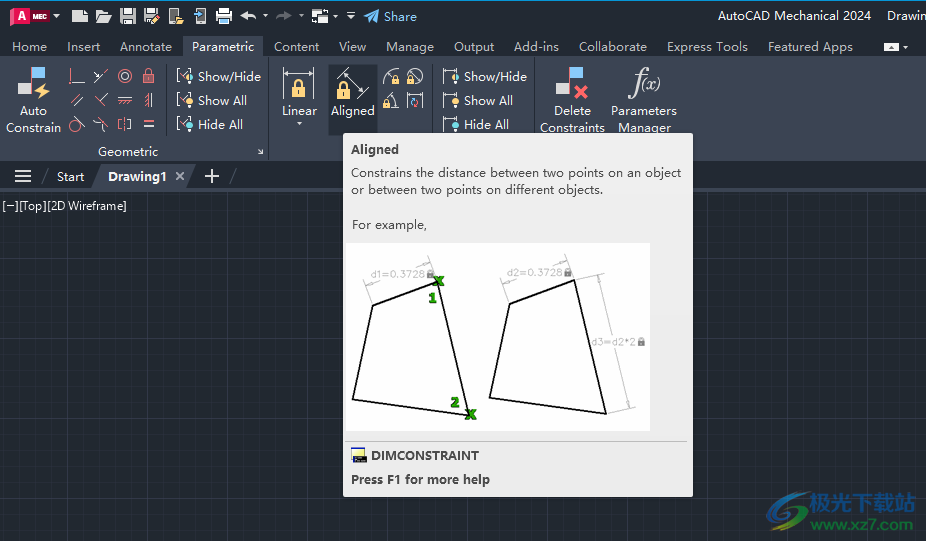Apply the Fix lock geometric constraint
The height and width of the screenshot is (541, 926).
(x=149, y=76)
